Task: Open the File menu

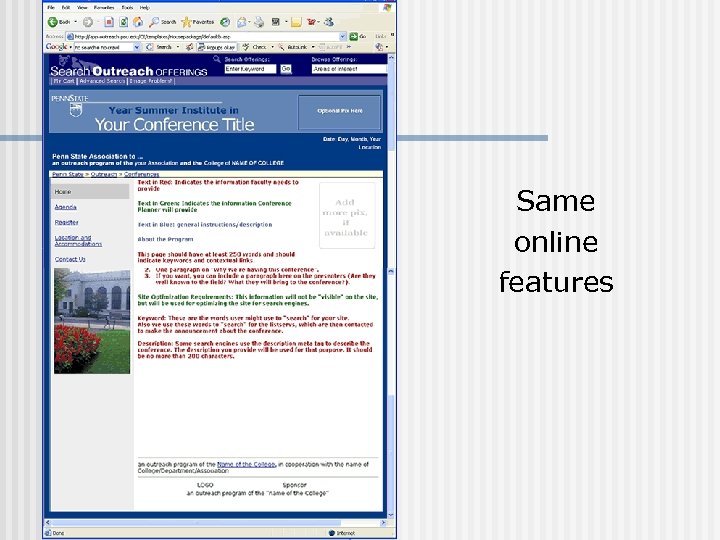Action: pyautogui.click(x=51, y=7)
